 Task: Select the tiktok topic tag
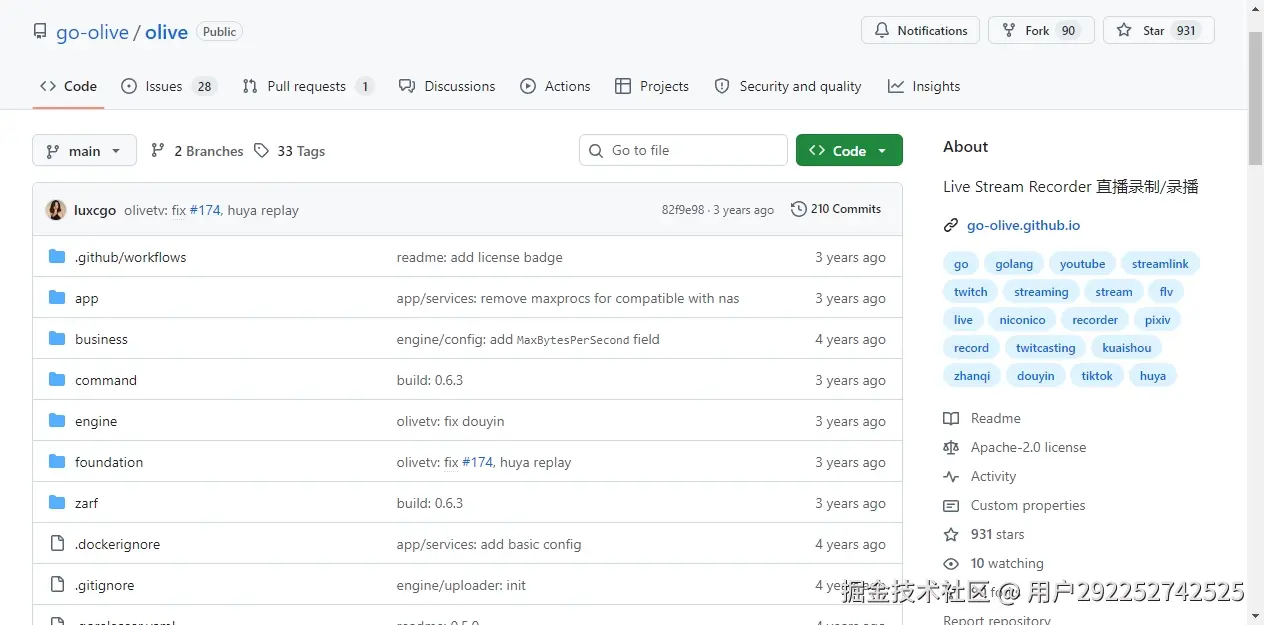[x=1097, y=376]
